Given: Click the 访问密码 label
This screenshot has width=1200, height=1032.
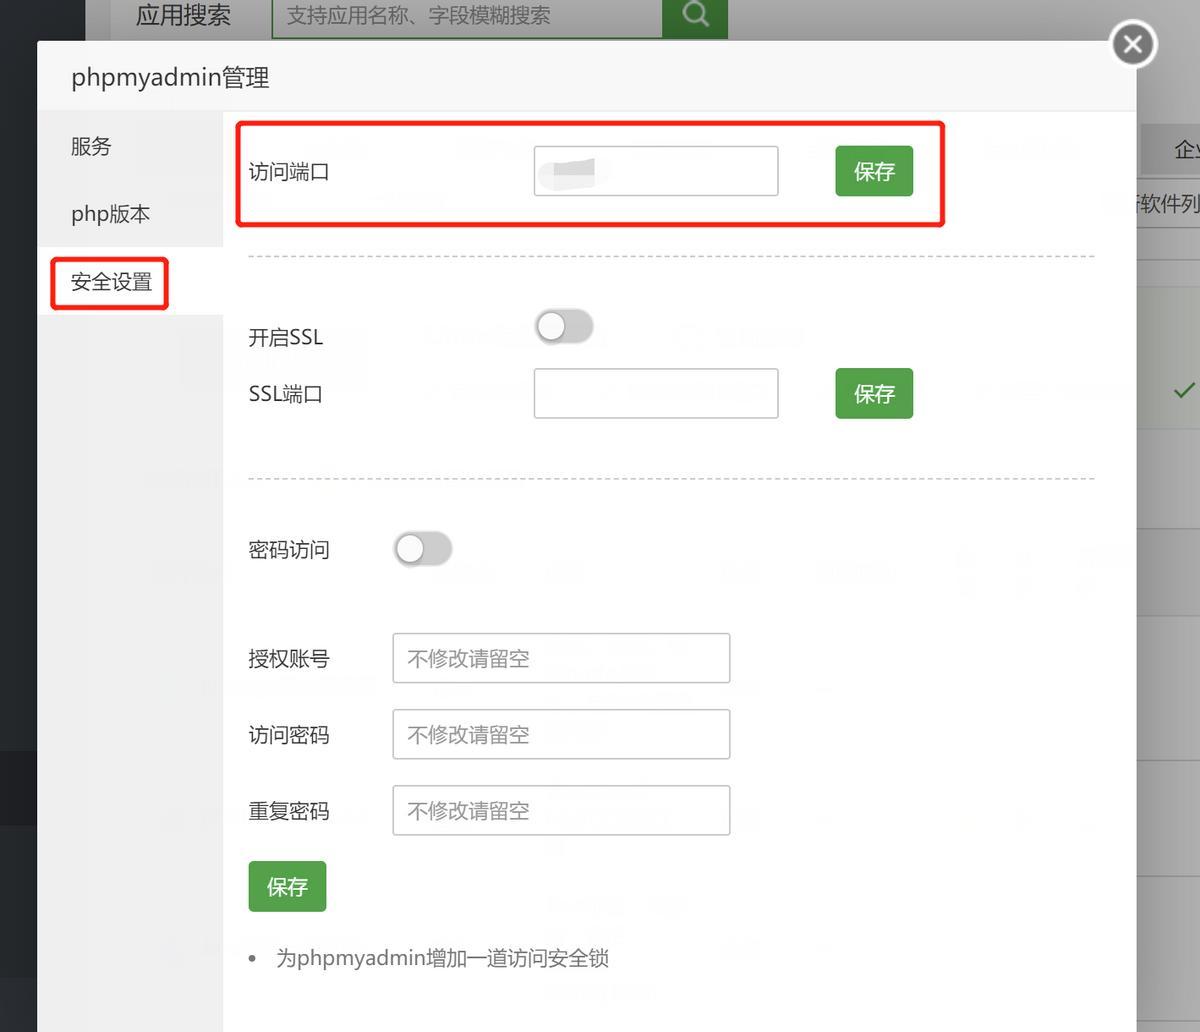Looking at the screenshot, I should 289,735.
